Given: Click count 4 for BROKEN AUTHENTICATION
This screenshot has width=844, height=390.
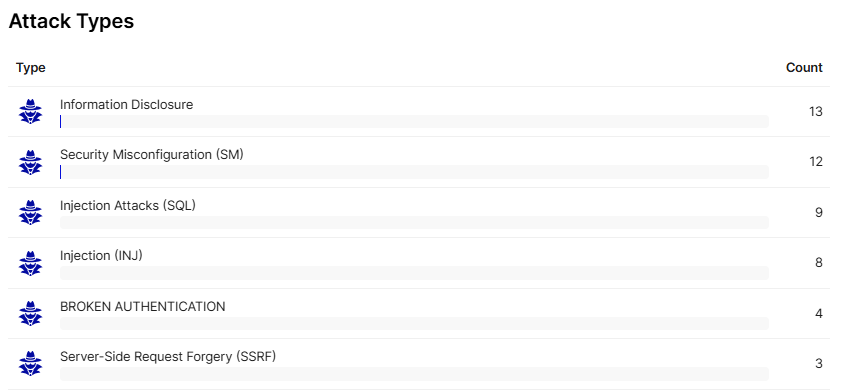Looking at the screenshot, I should (x=819, y=314).
